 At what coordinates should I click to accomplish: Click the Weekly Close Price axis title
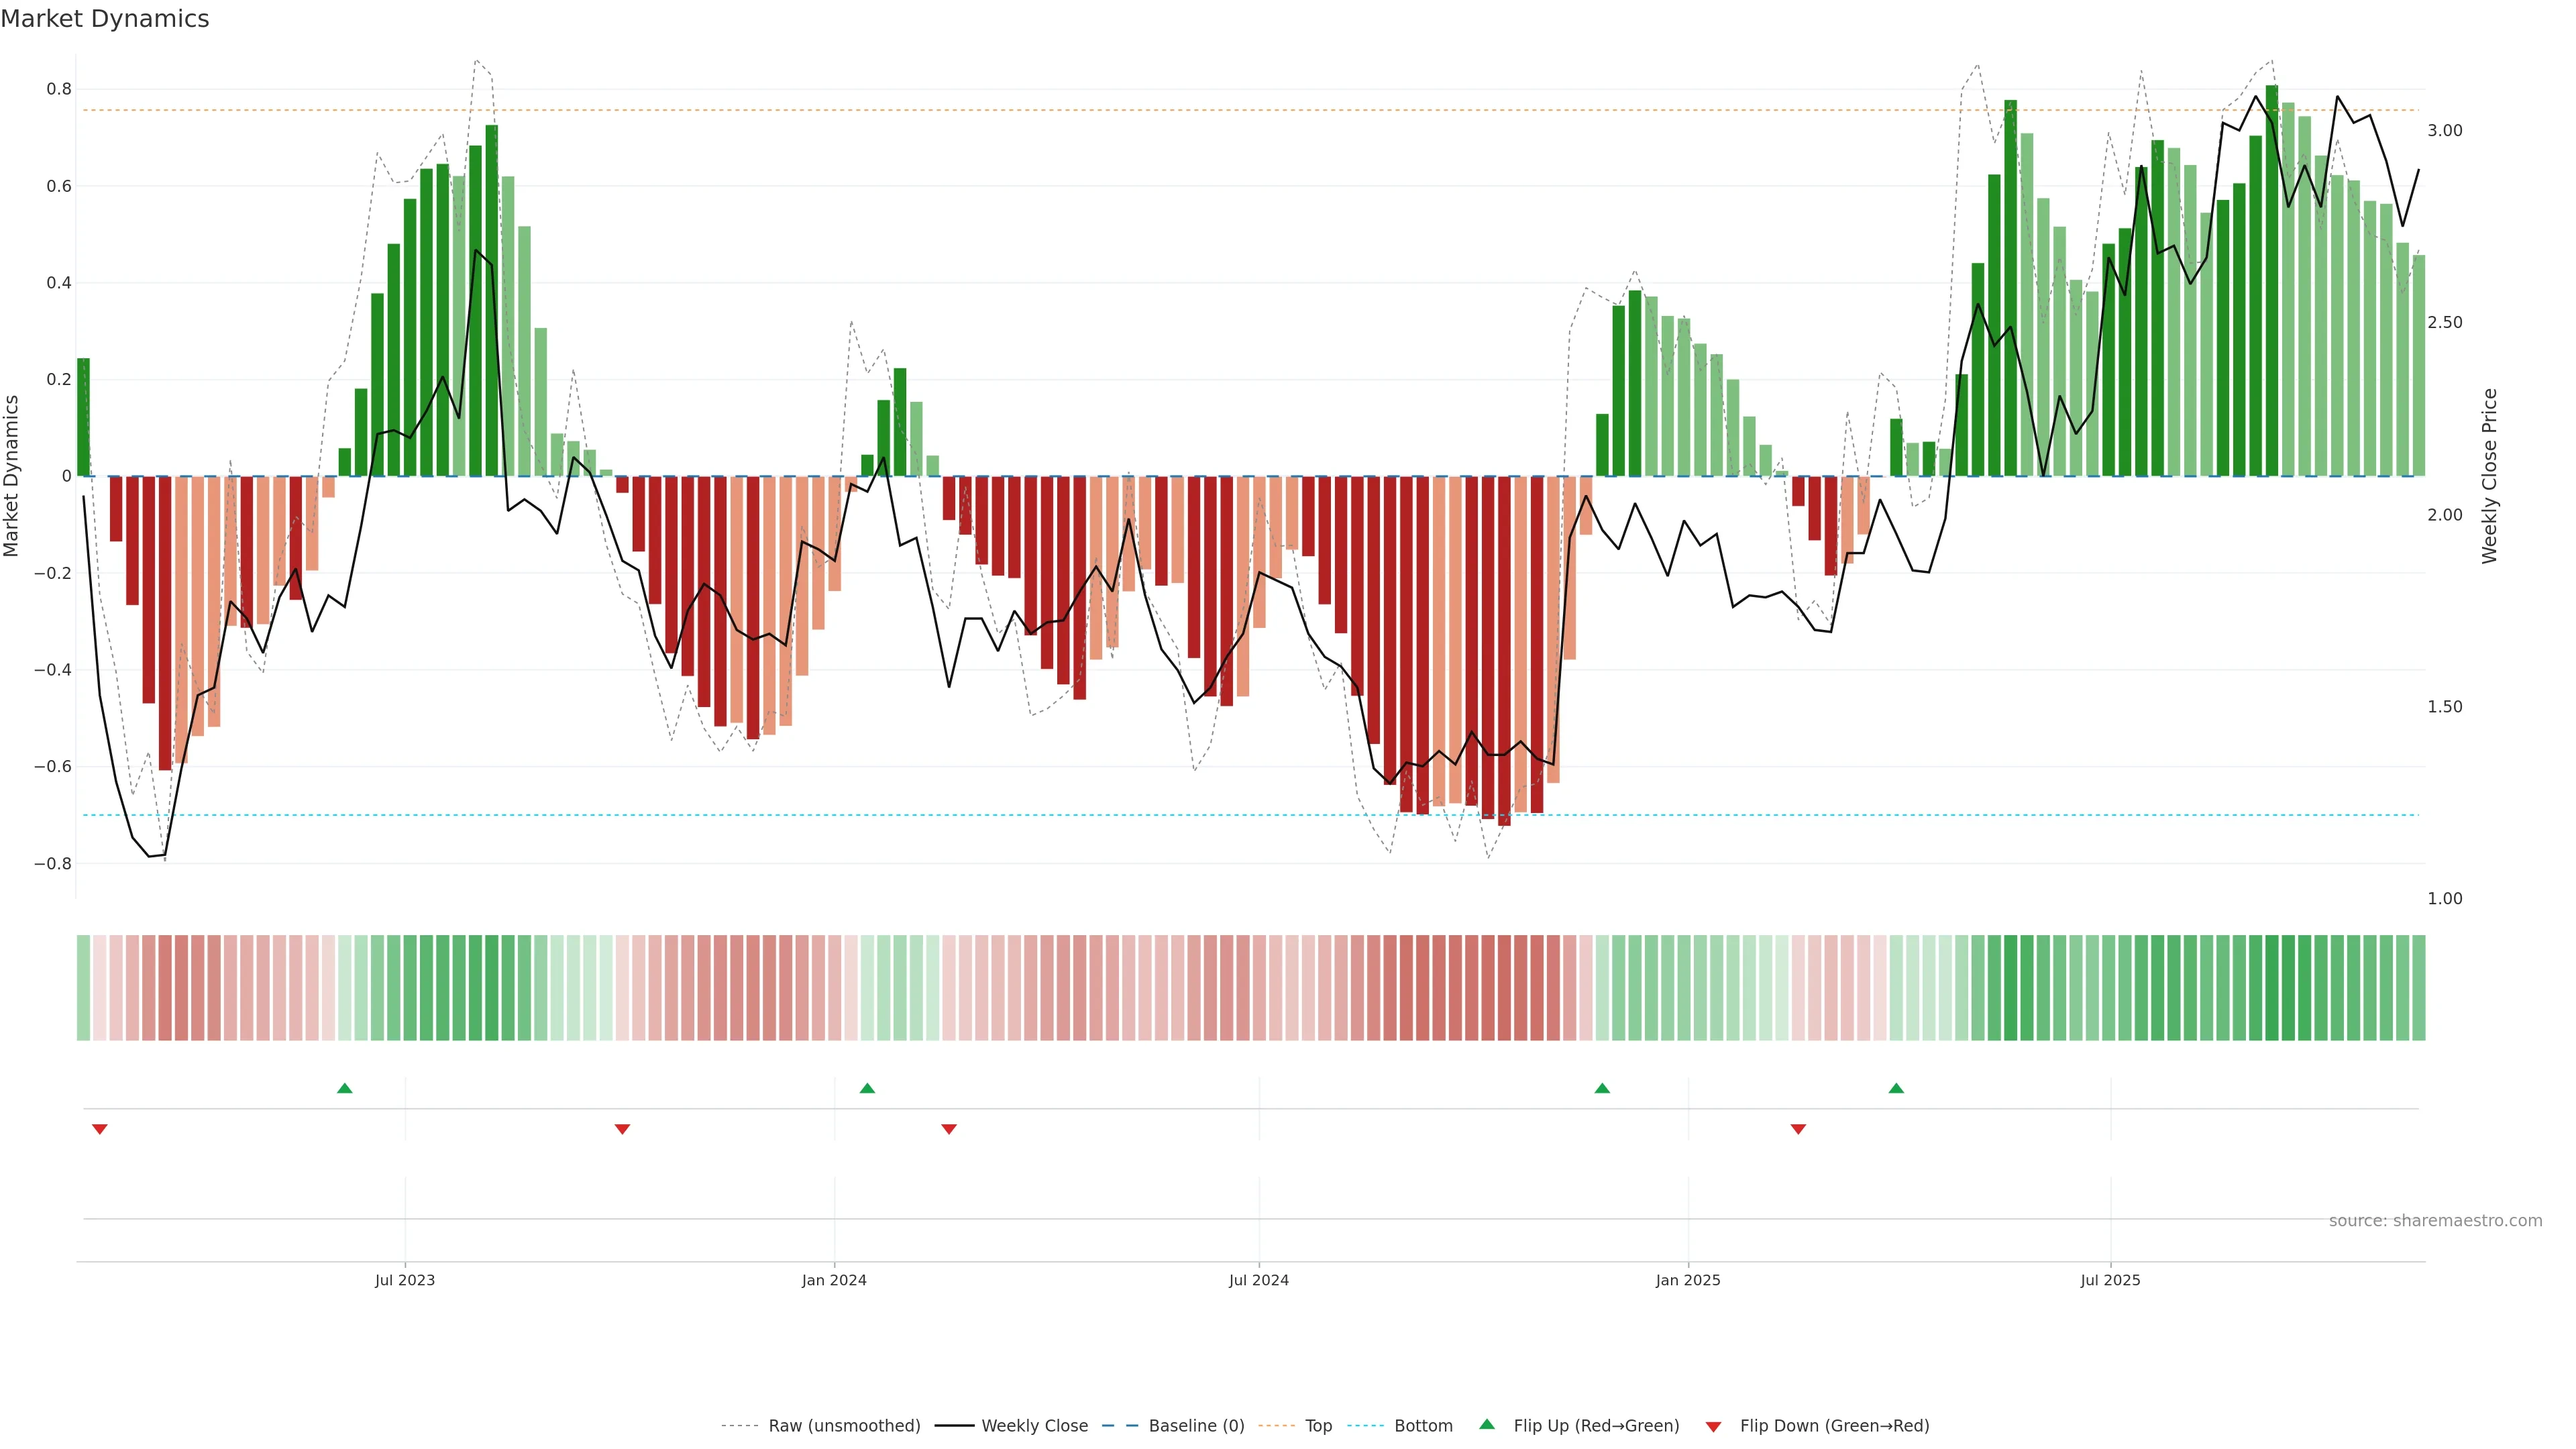tap(2489, 476)
